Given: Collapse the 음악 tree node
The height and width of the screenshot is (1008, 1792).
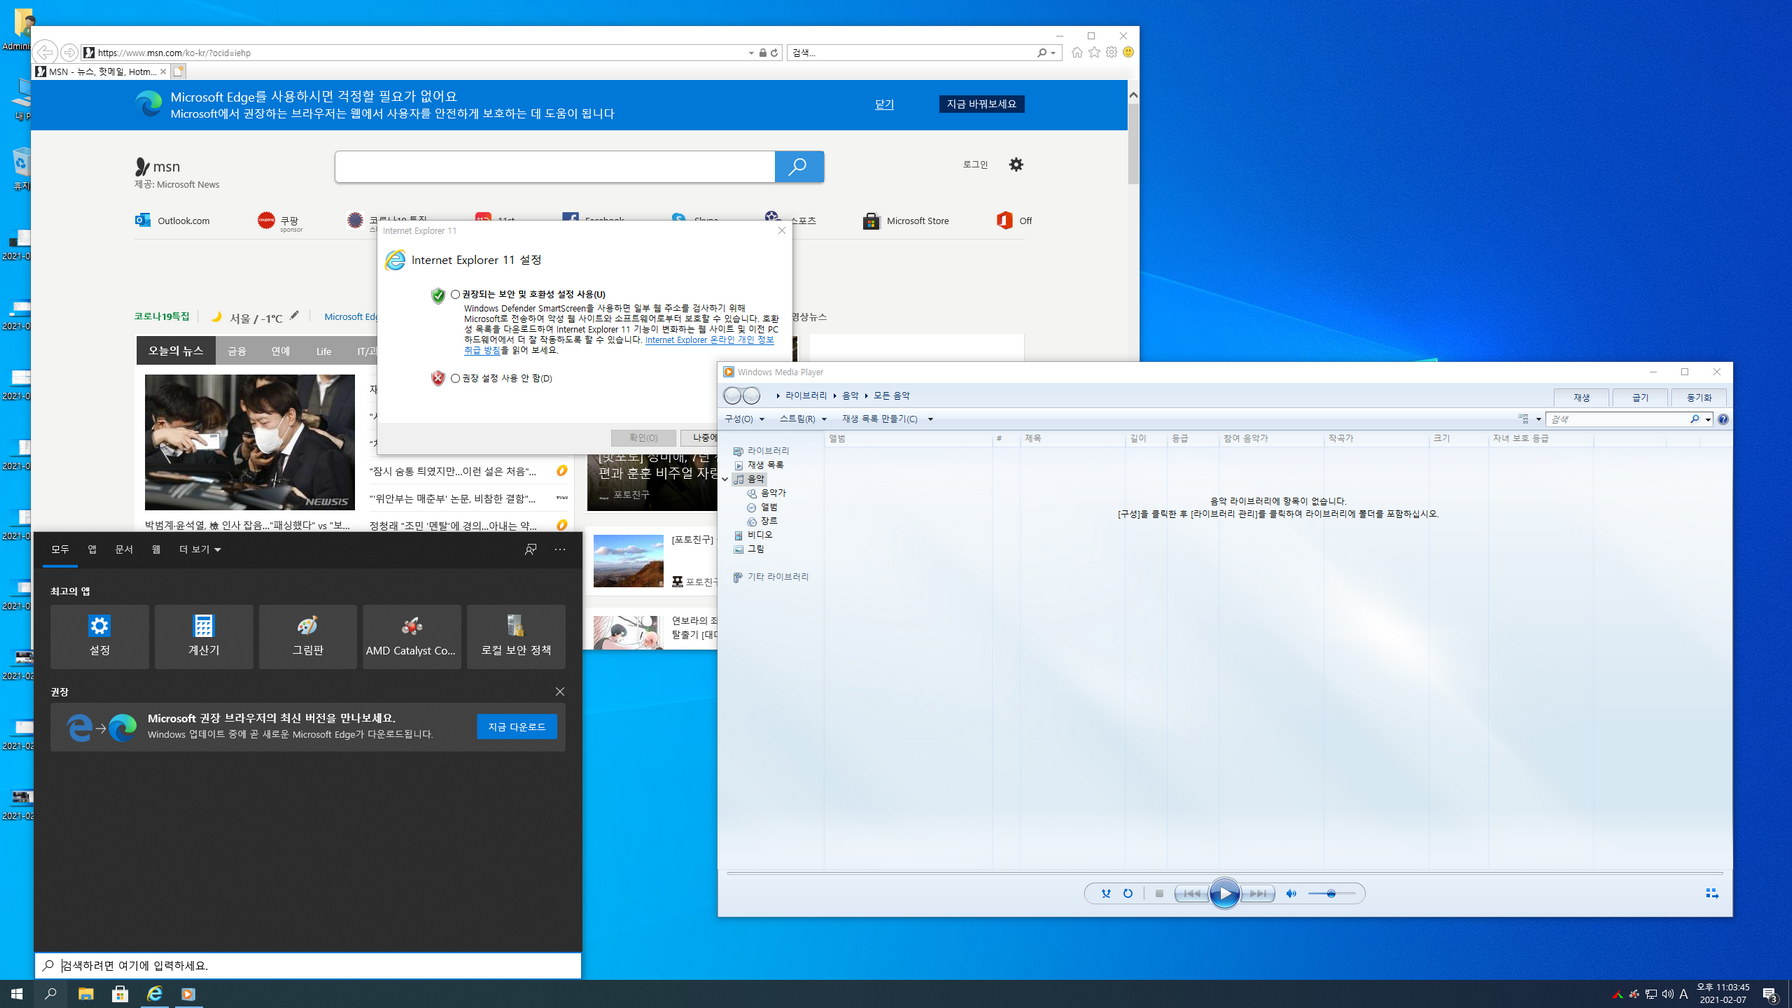Looking at the screenshot, I should coord(725,479).
